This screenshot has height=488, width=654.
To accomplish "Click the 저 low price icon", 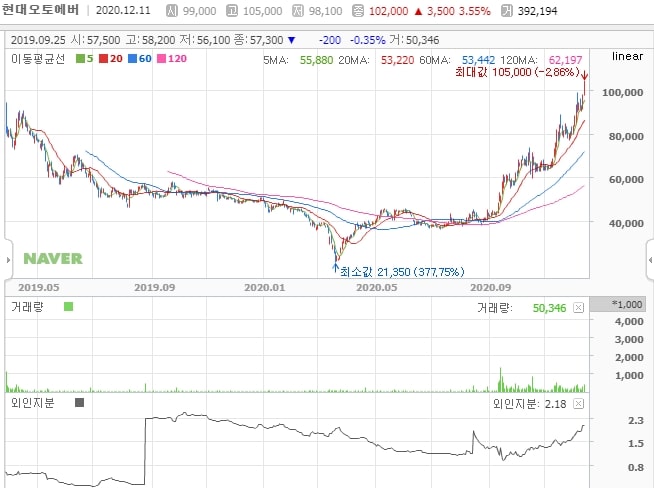I will tap(298, 10).
